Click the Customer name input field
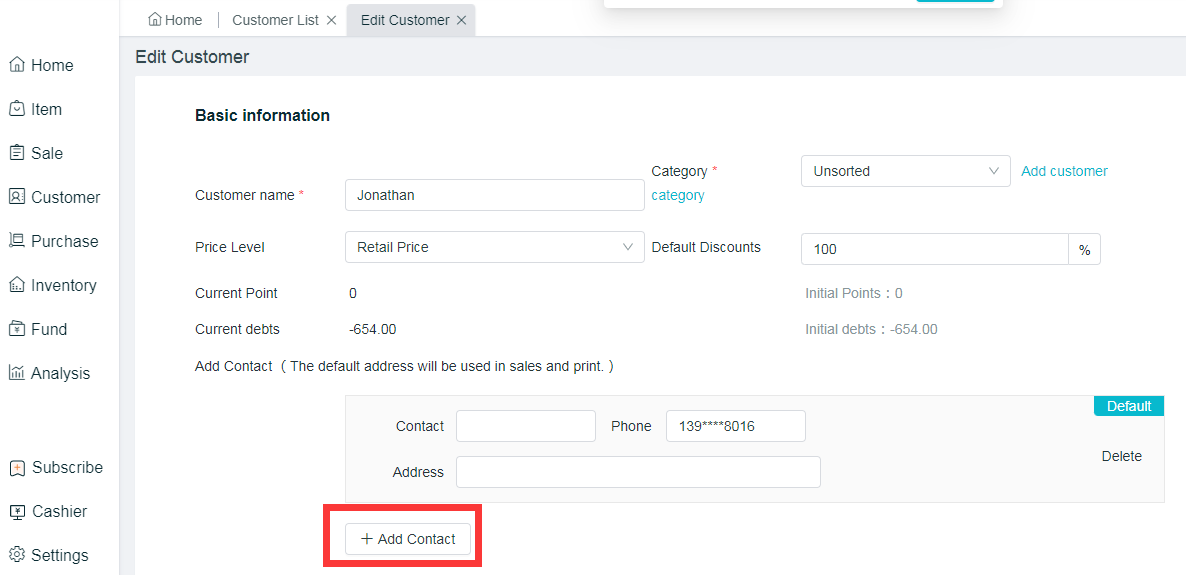This screenshot has height=575, width=1186. (494, 195)
